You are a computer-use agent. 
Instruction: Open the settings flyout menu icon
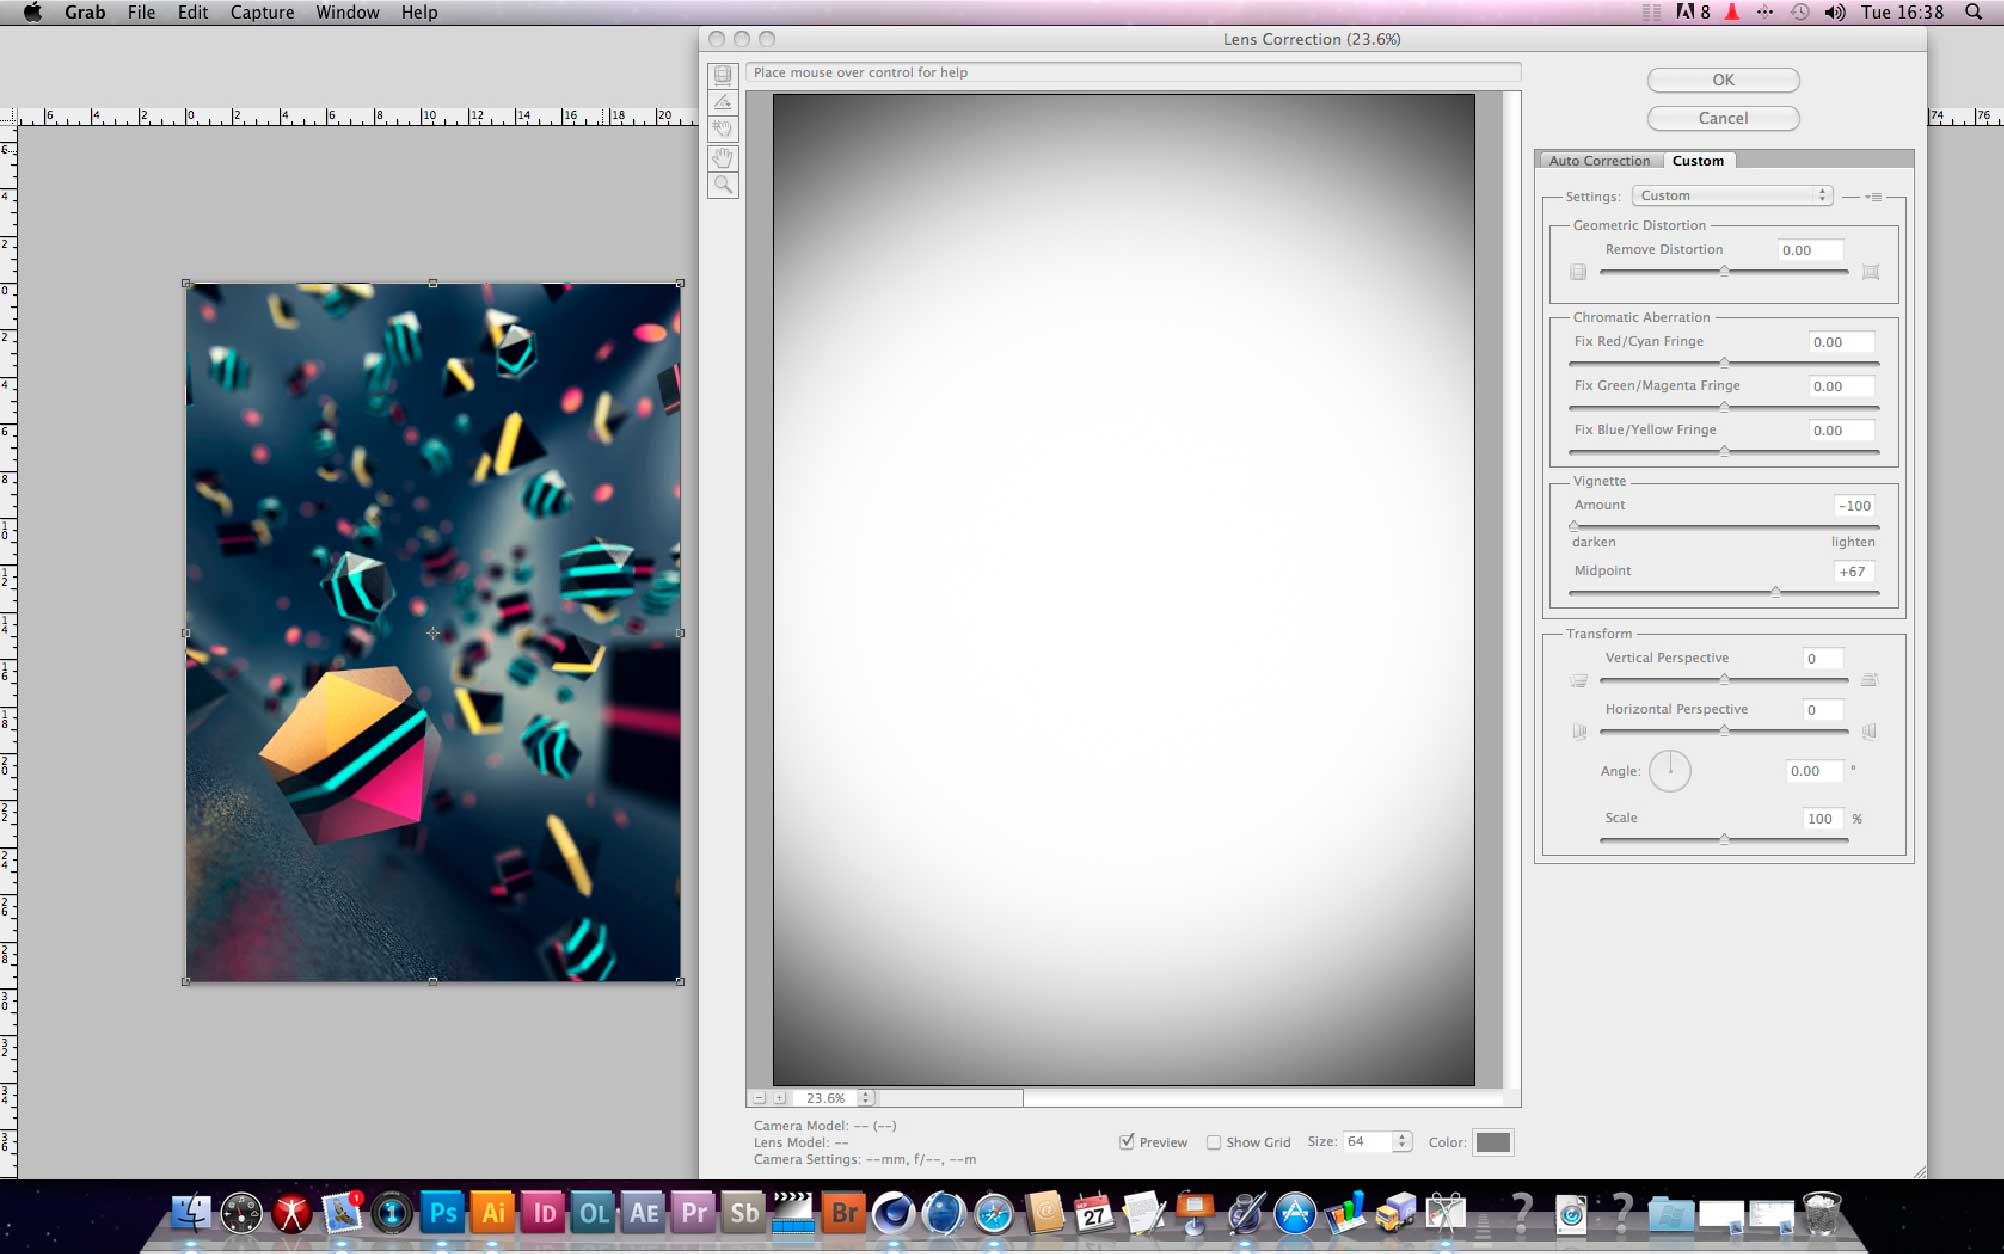1873,197
